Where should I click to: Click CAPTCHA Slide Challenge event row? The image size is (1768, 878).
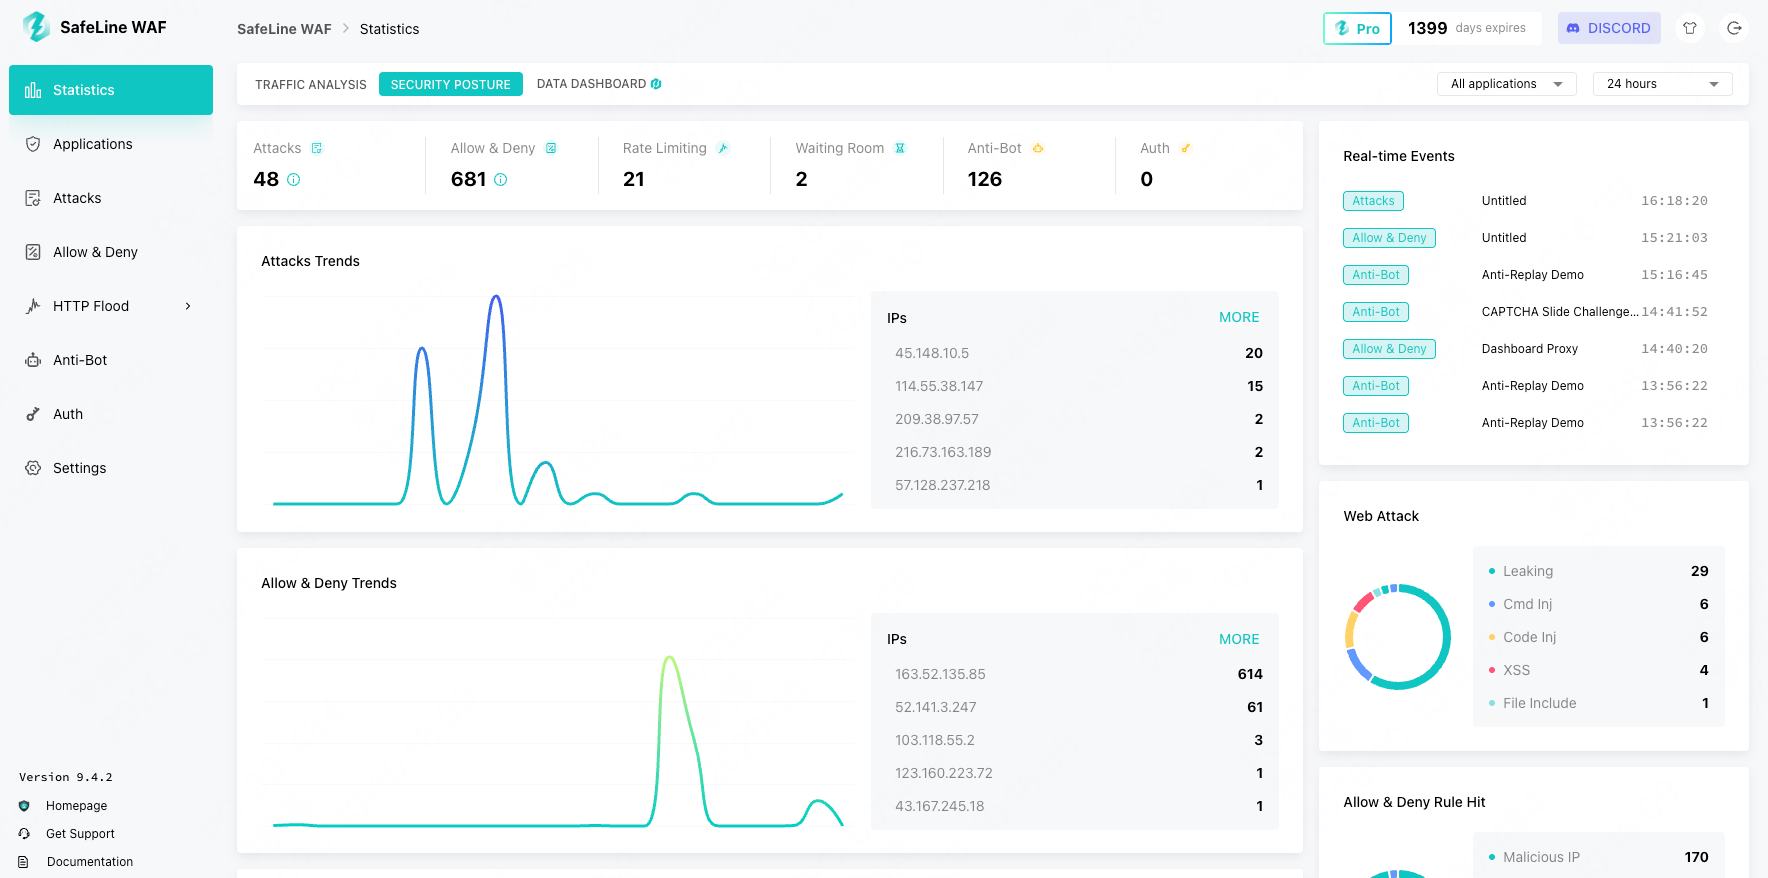tap(1526, 312)
